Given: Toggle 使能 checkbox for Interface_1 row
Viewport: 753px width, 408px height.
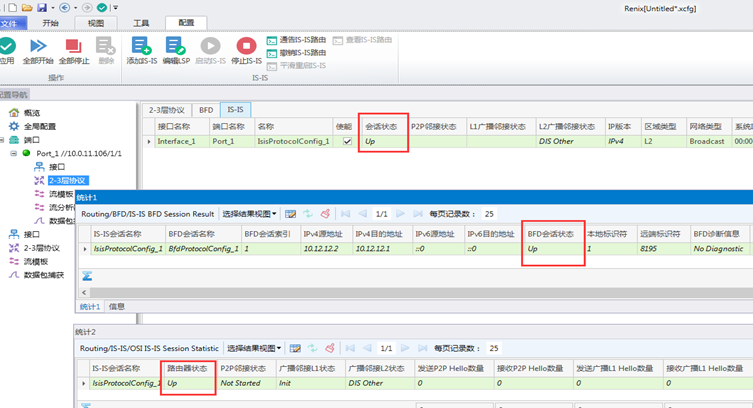Looking at the screenshot, I should tap(347, 141).
